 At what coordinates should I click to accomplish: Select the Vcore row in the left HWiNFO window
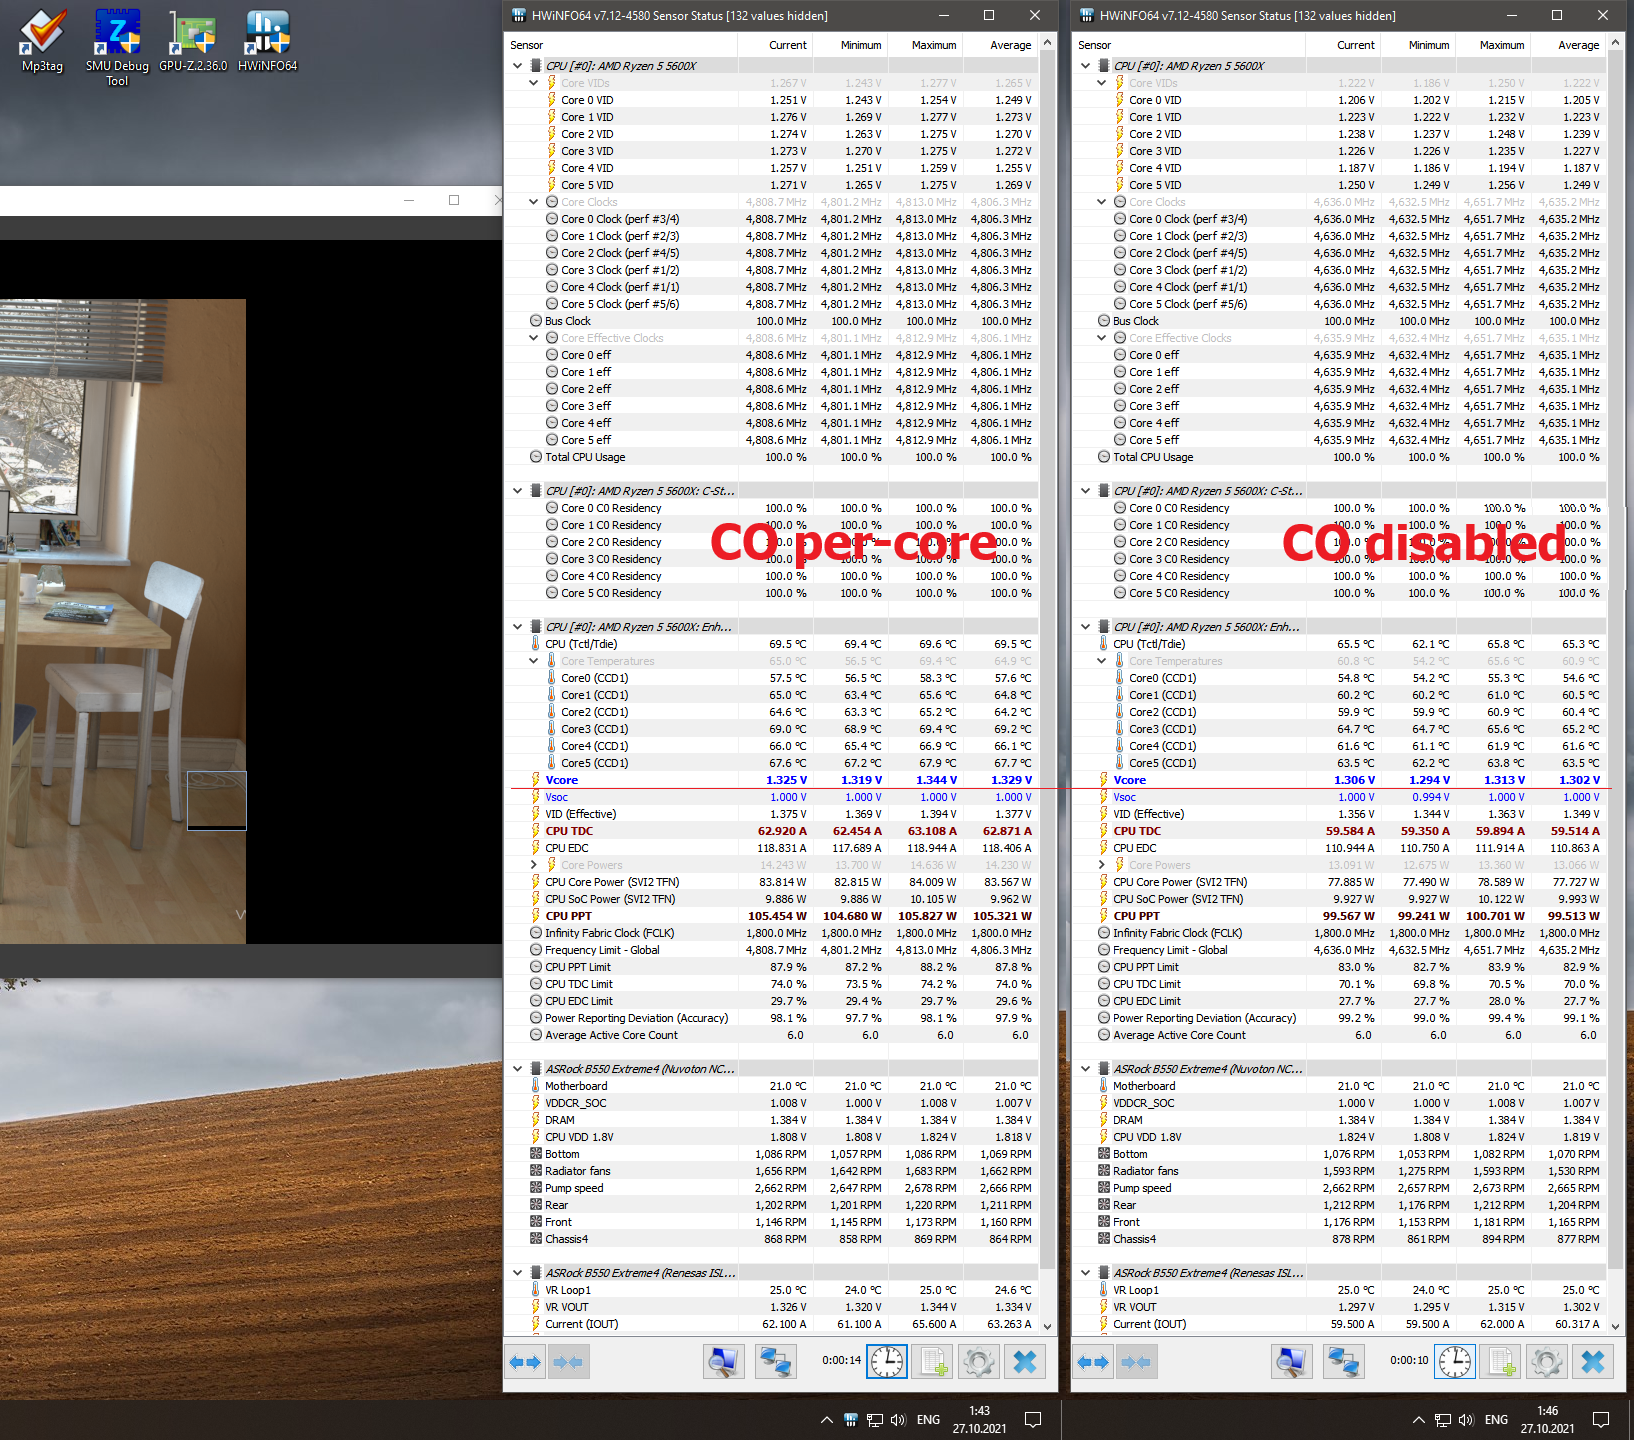772,780
